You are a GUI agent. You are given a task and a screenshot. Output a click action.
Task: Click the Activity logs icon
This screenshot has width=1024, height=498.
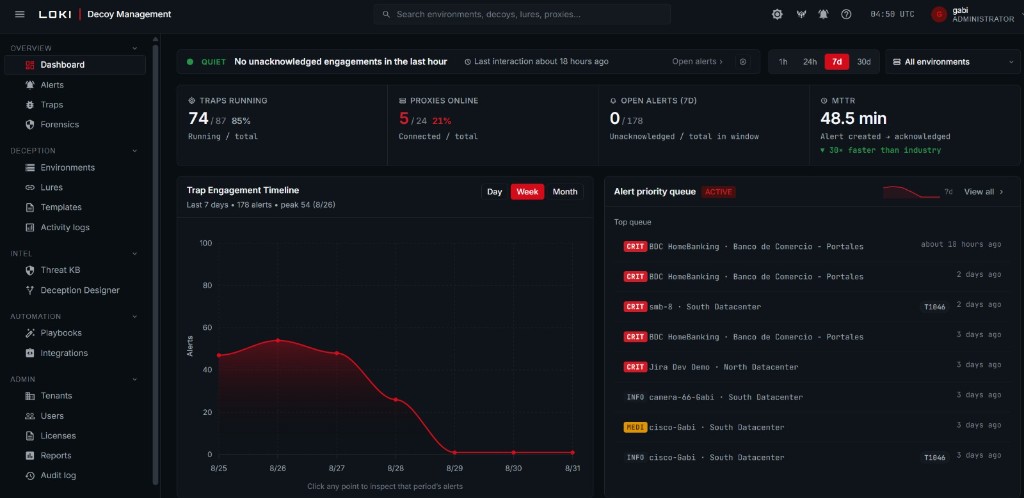click(29, 228)
